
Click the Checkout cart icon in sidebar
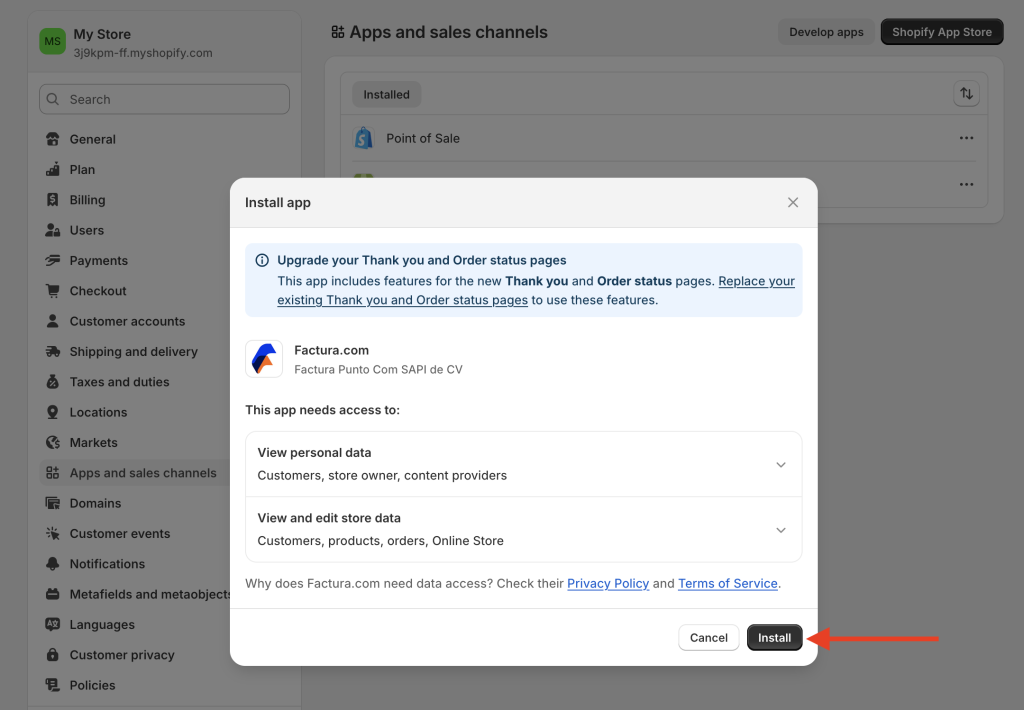pos(53,291)
